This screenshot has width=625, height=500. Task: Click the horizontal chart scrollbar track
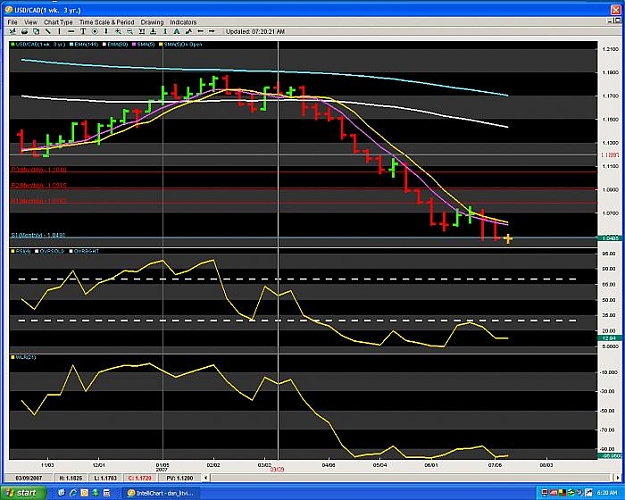pyautogui.click(x=411, y=478)
